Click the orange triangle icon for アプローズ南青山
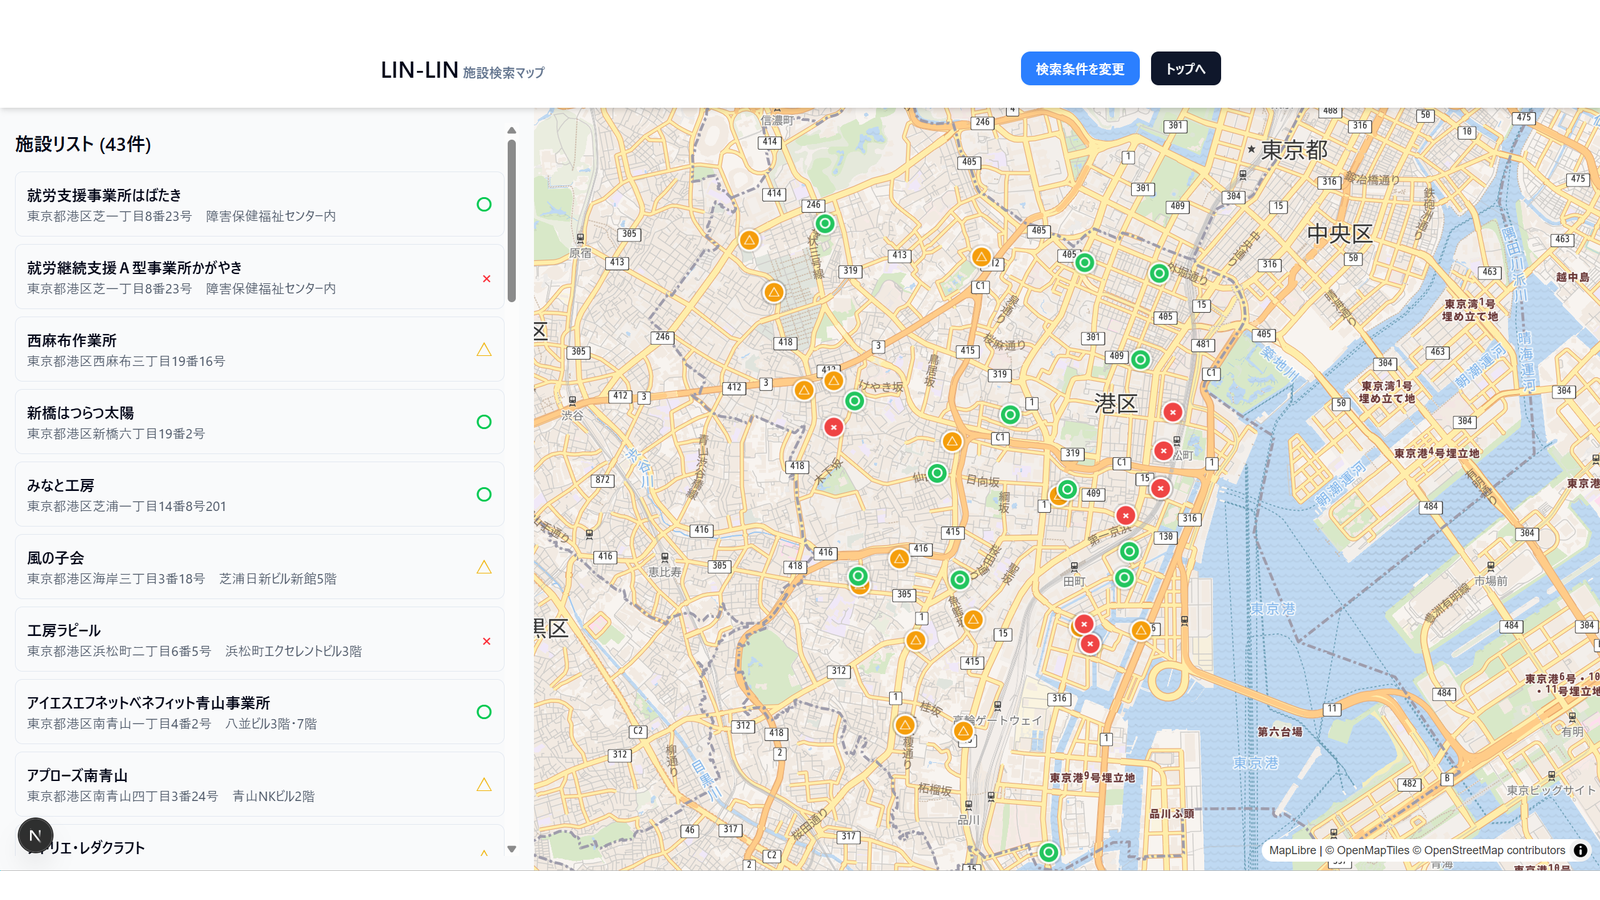1600x900 pixels. (x=484, y=784)
